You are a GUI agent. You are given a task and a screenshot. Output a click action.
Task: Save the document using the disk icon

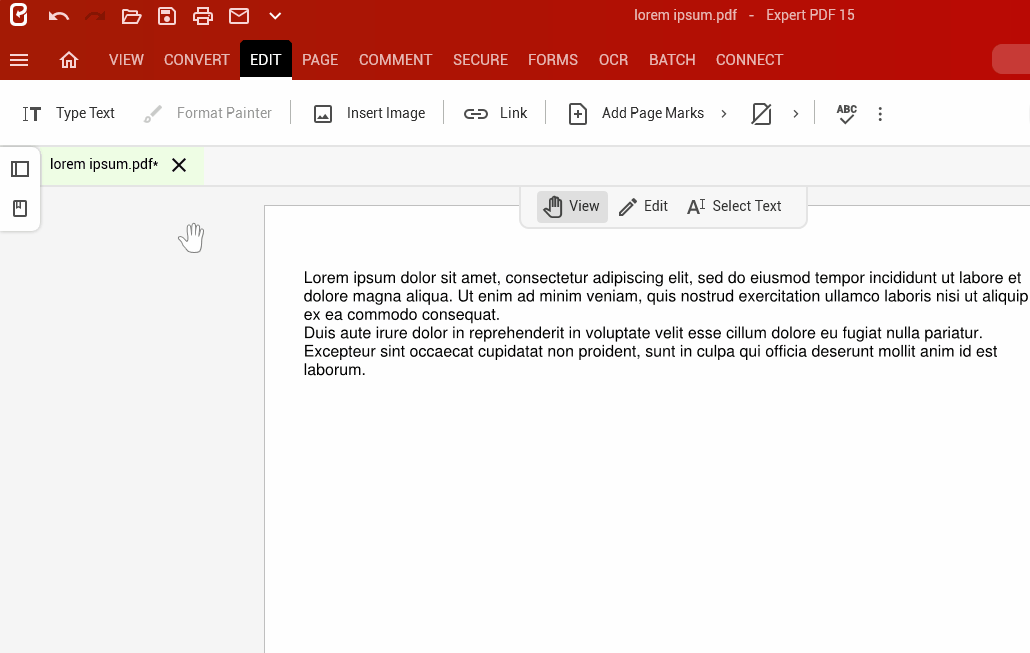167,16
